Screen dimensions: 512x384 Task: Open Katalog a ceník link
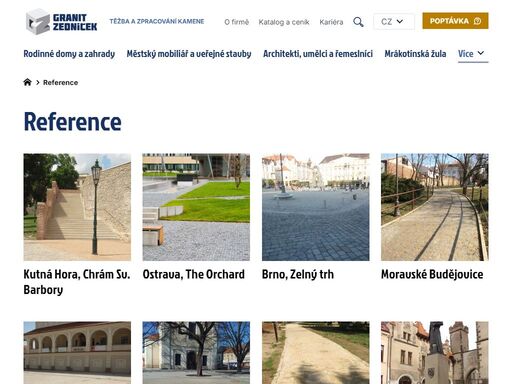click(284, 22)
